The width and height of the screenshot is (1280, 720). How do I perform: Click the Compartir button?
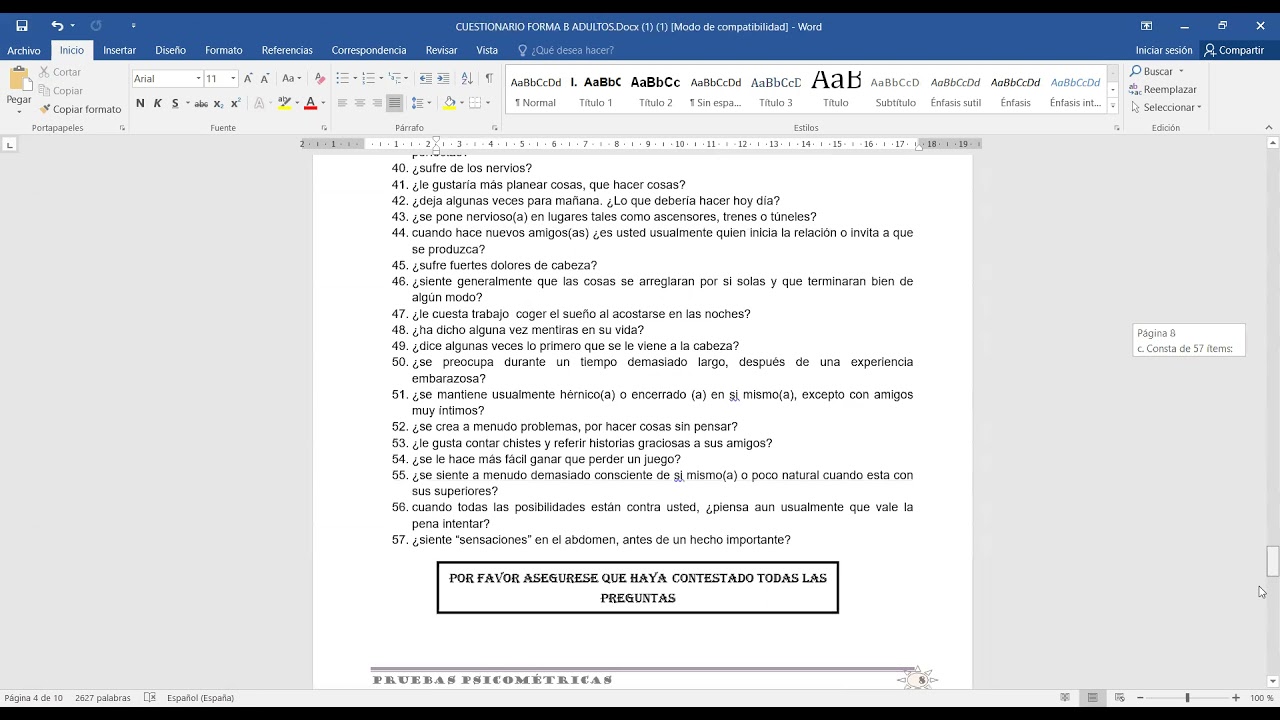1234,50
